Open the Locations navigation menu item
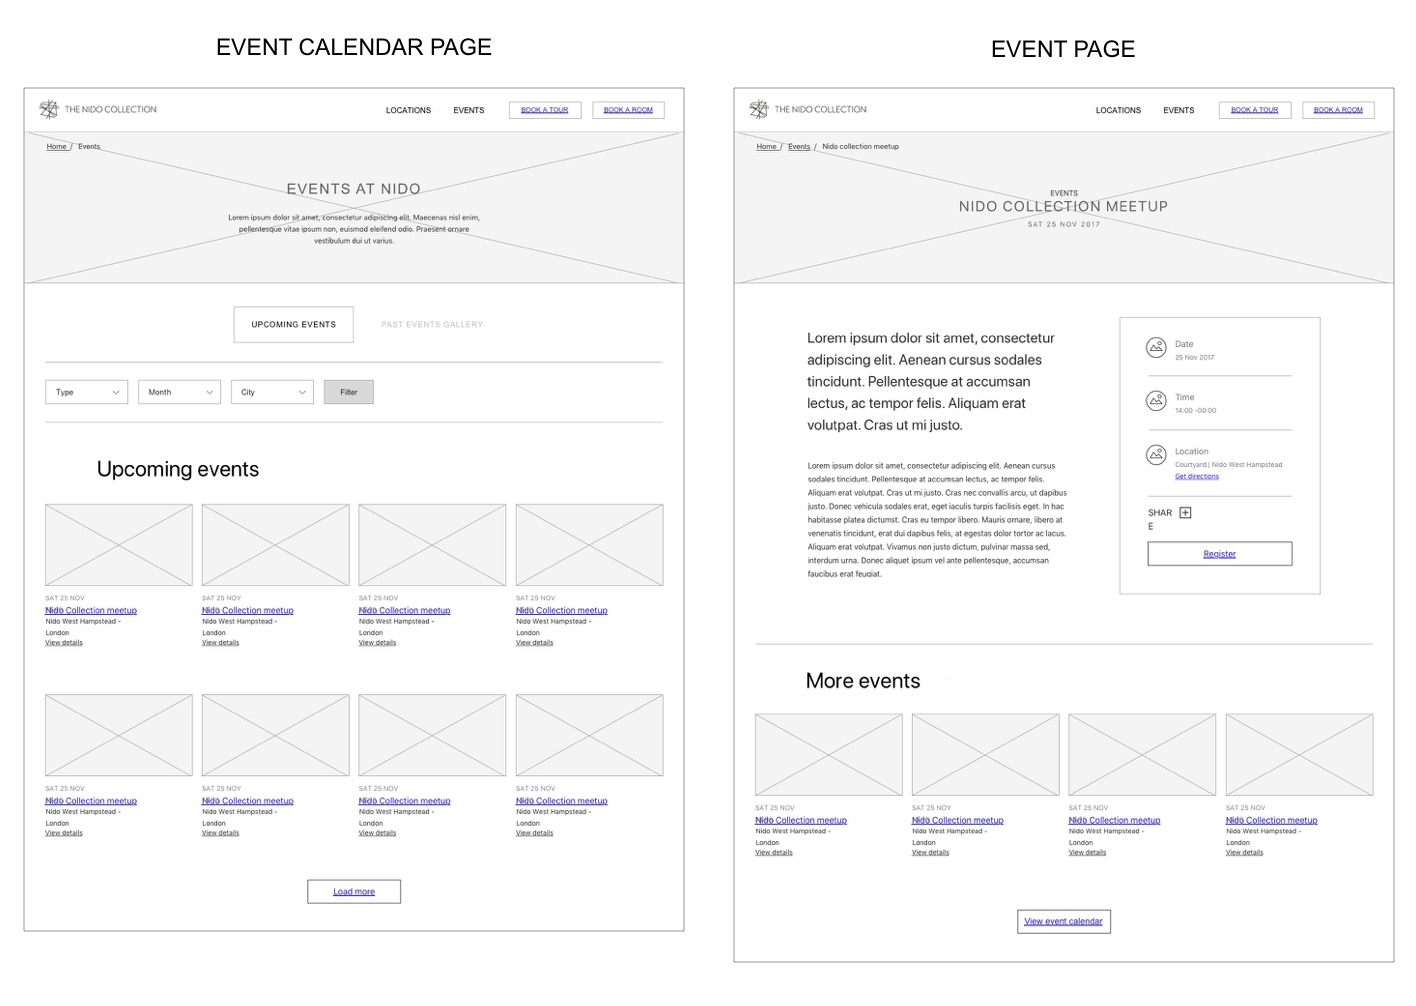Viewport: 1416px width, 1006px height. [x=408, y=110]
